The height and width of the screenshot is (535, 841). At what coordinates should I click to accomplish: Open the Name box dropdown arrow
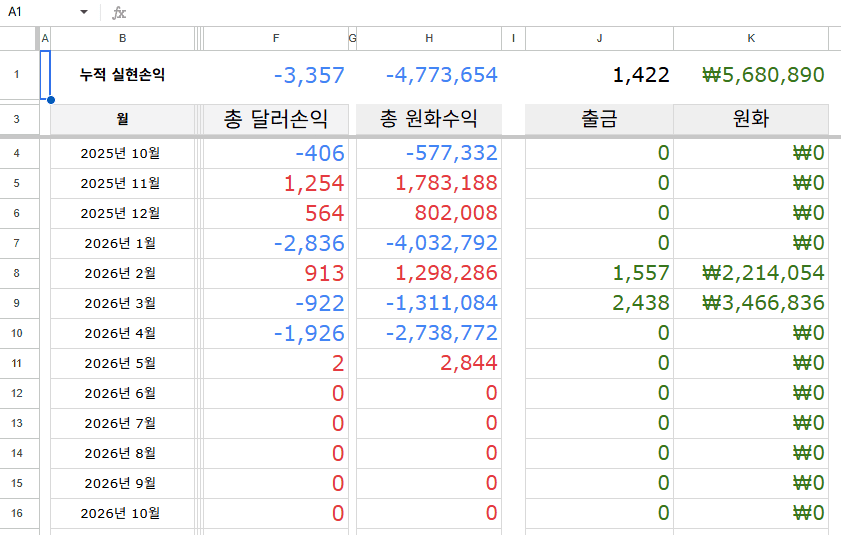pos(84,12)
